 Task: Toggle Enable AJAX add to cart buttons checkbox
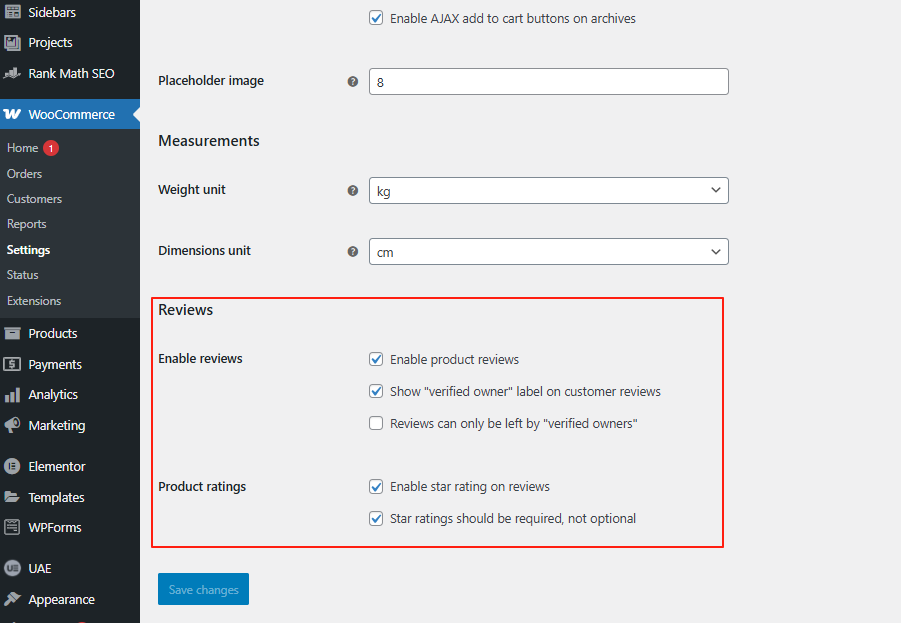point(376,18)
